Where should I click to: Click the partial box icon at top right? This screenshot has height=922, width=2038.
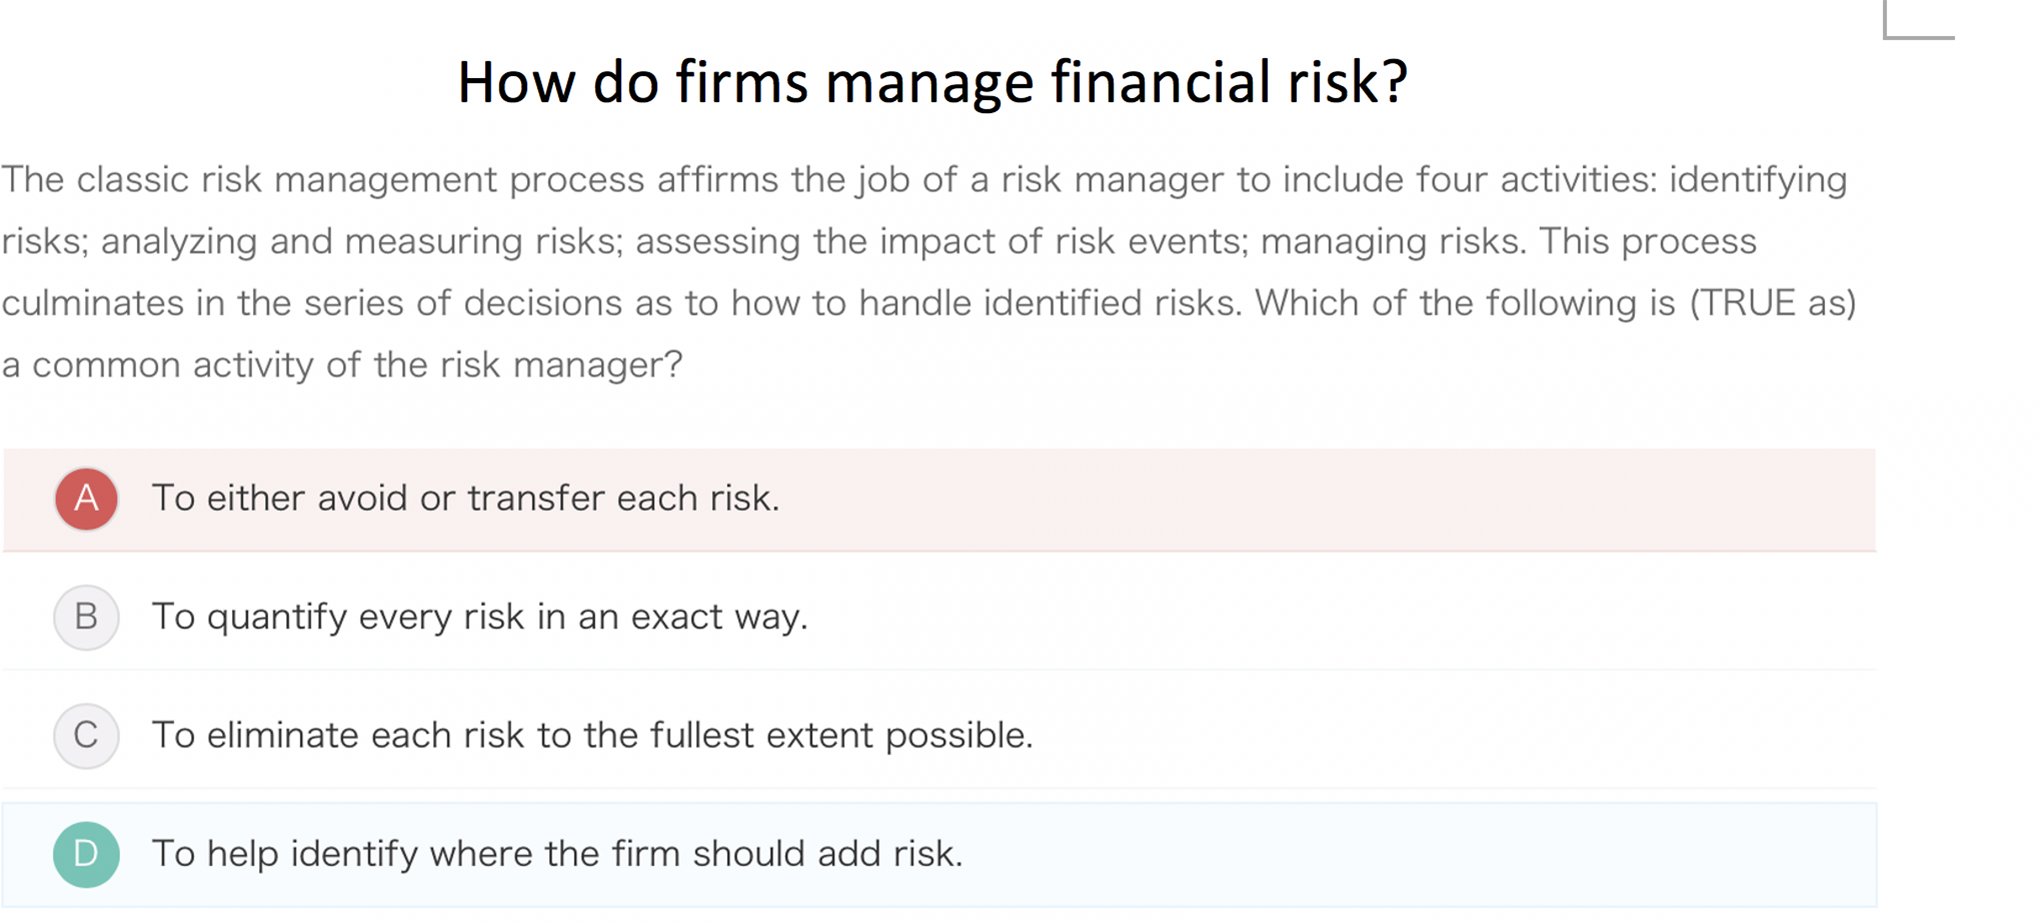(1918, 19)
